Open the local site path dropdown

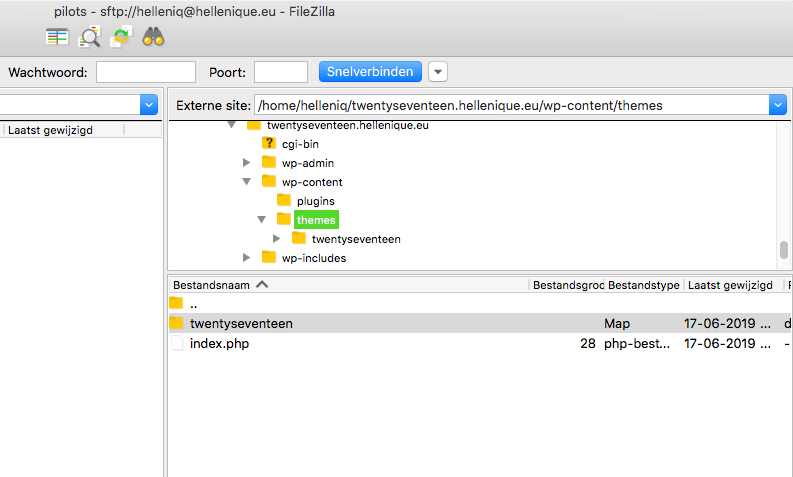[x=149, y=105]
